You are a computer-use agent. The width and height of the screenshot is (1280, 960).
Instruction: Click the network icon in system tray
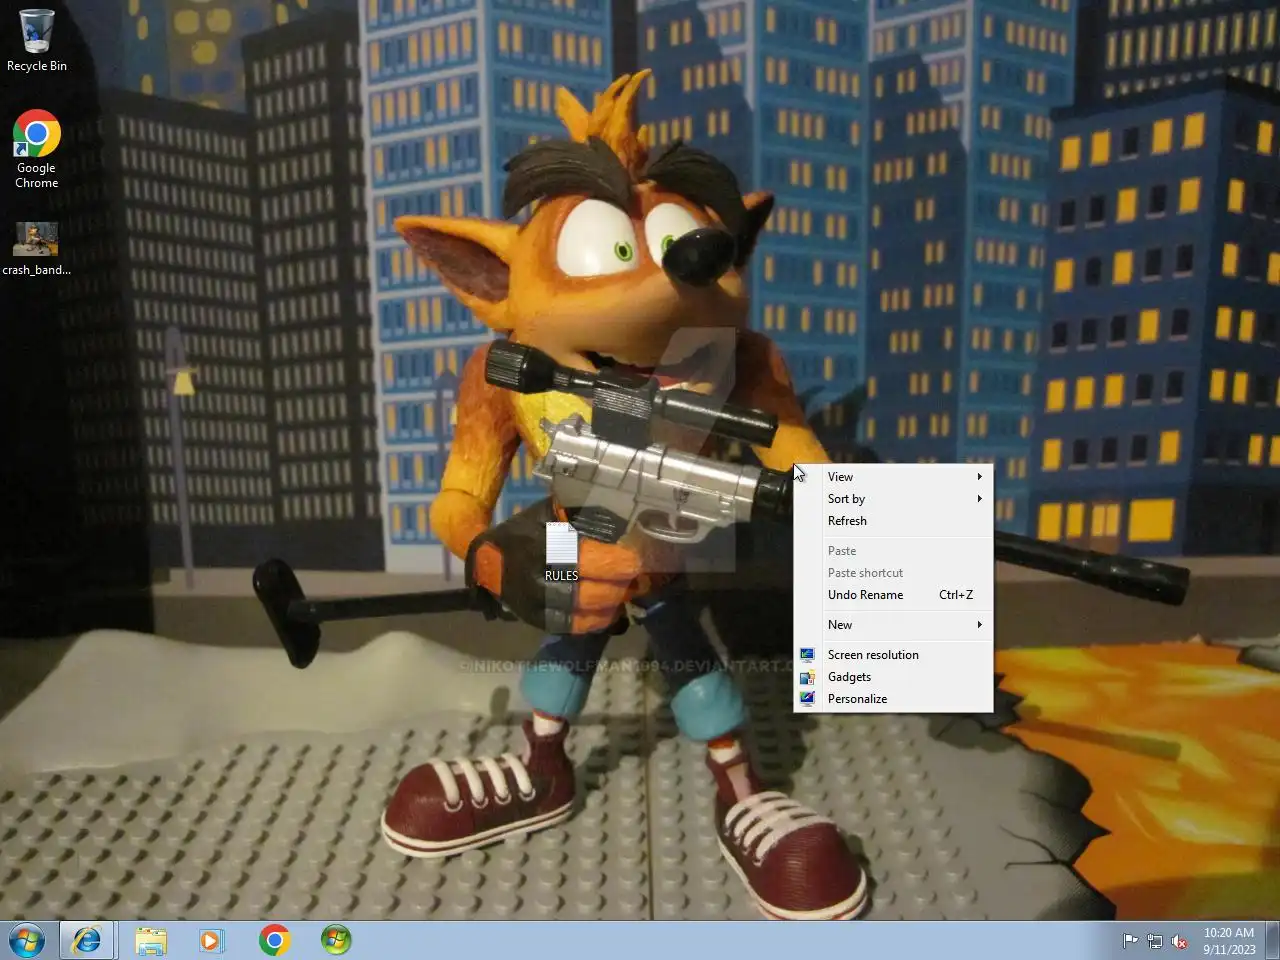1155,940
